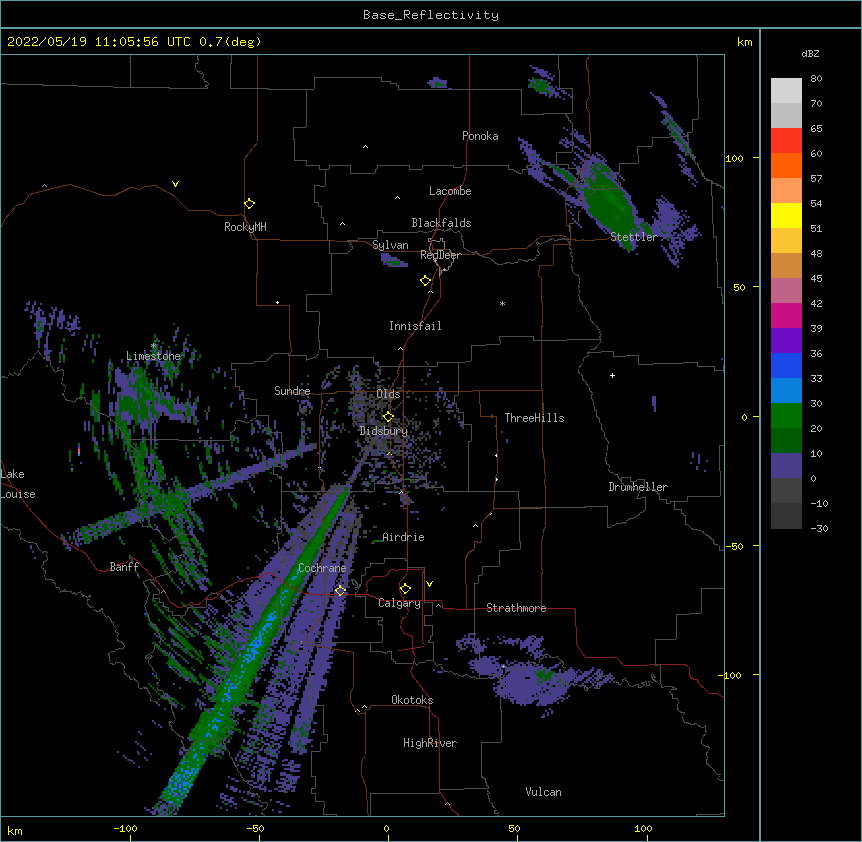
Task: Click the Okotoks town label
Action: (412, 700)
